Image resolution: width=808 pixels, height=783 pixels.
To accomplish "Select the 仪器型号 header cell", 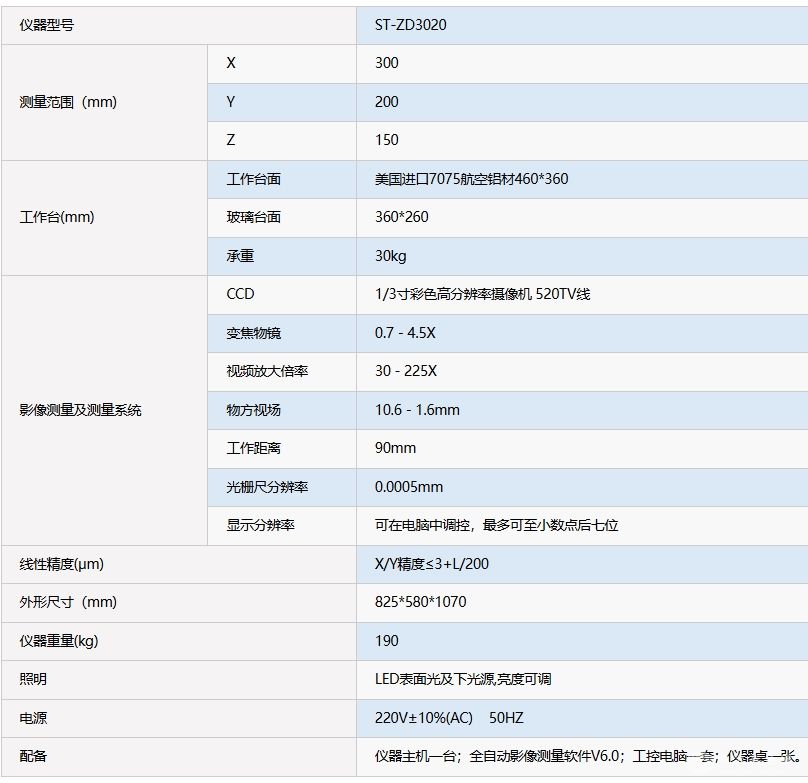I will click(46, 25).
